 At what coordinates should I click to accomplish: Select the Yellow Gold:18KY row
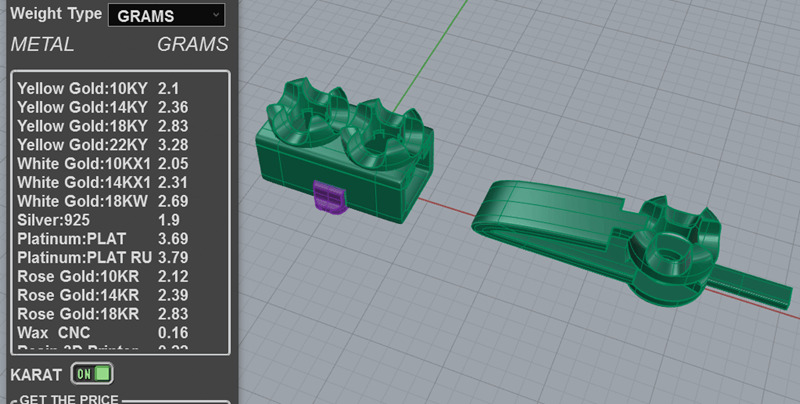click(120, 126)
